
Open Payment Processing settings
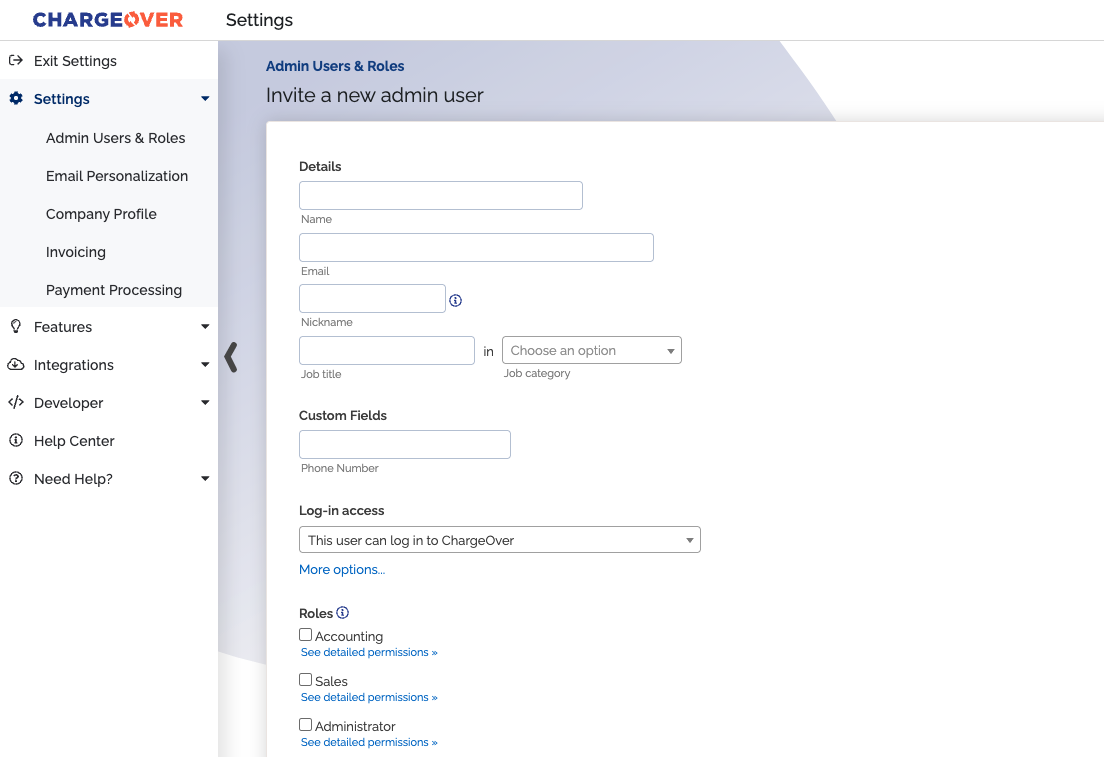(x=114, y=290)
